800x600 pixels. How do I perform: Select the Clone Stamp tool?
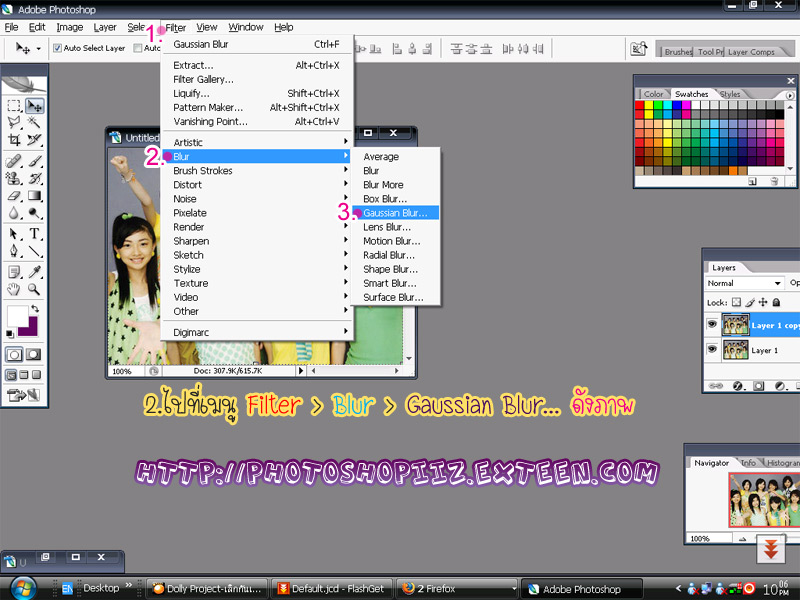(14, 178)
